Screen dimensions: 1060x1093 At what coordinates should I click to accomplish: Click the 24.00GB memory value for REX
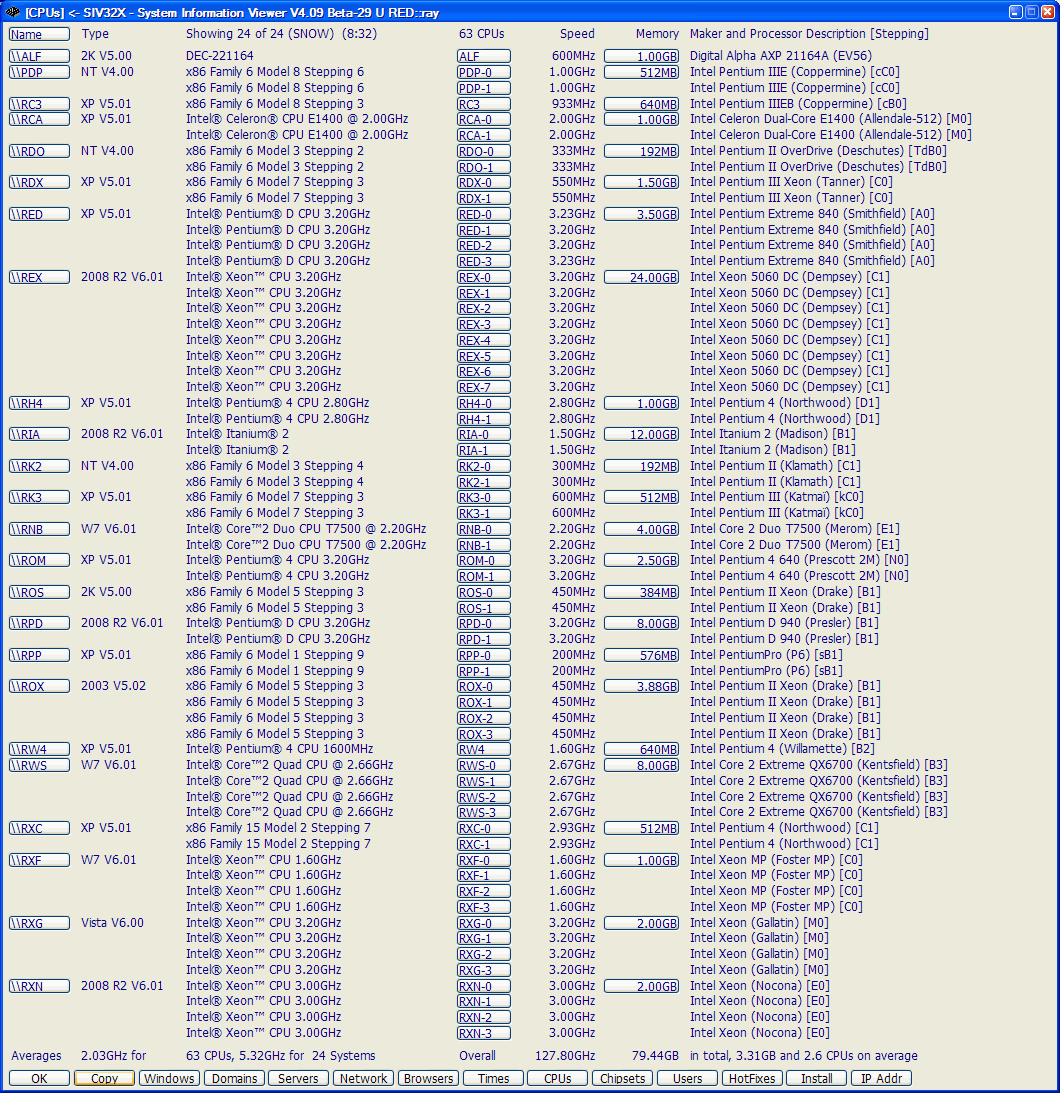point(641,277)
